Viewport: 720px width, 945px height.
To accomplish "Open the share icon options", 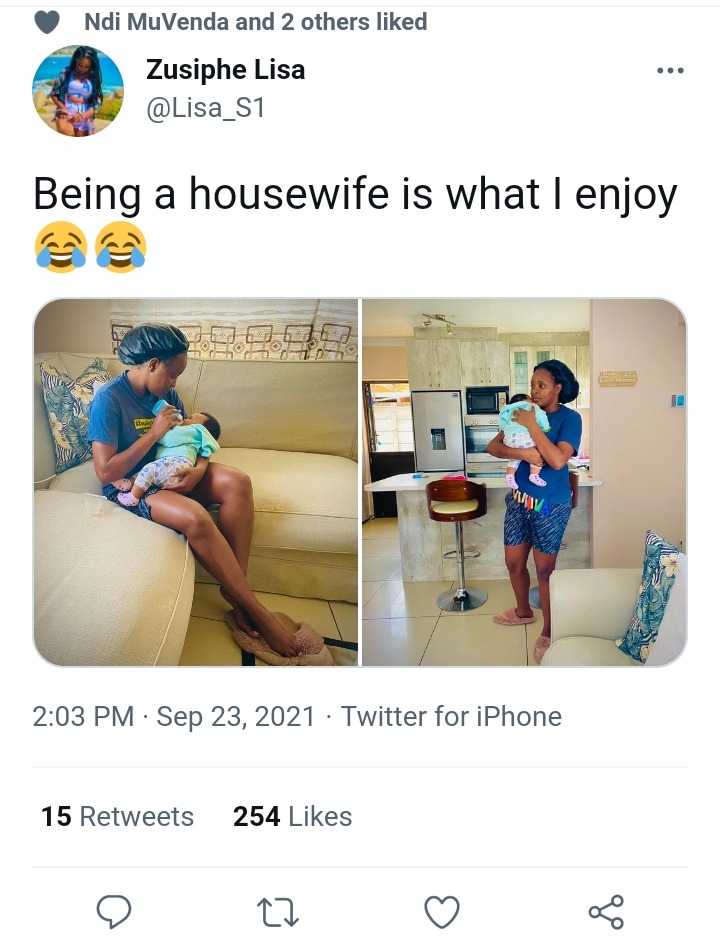I will point(606,911).
